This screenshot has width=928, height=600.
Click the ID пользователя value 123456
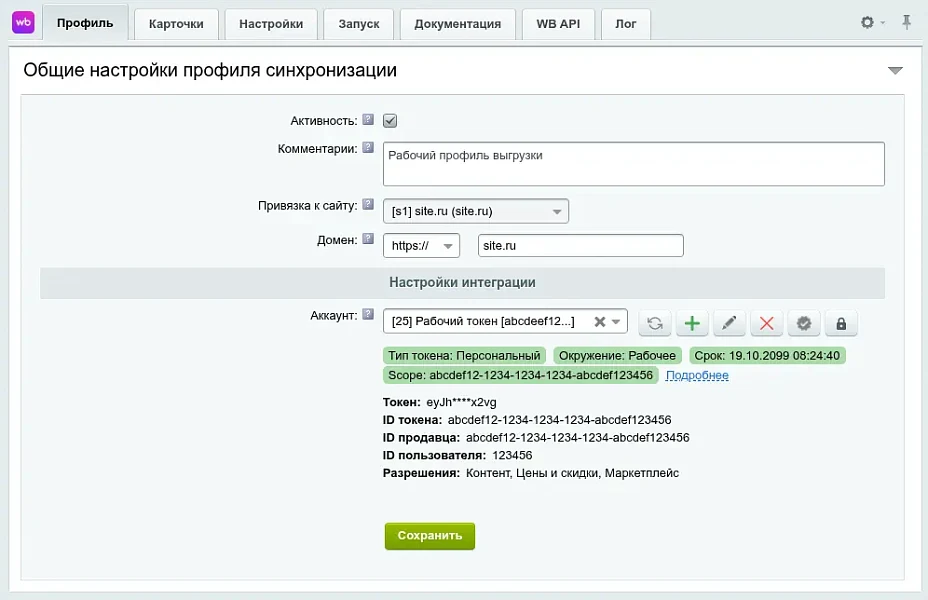pyautogui.click(x=512, y=456)
